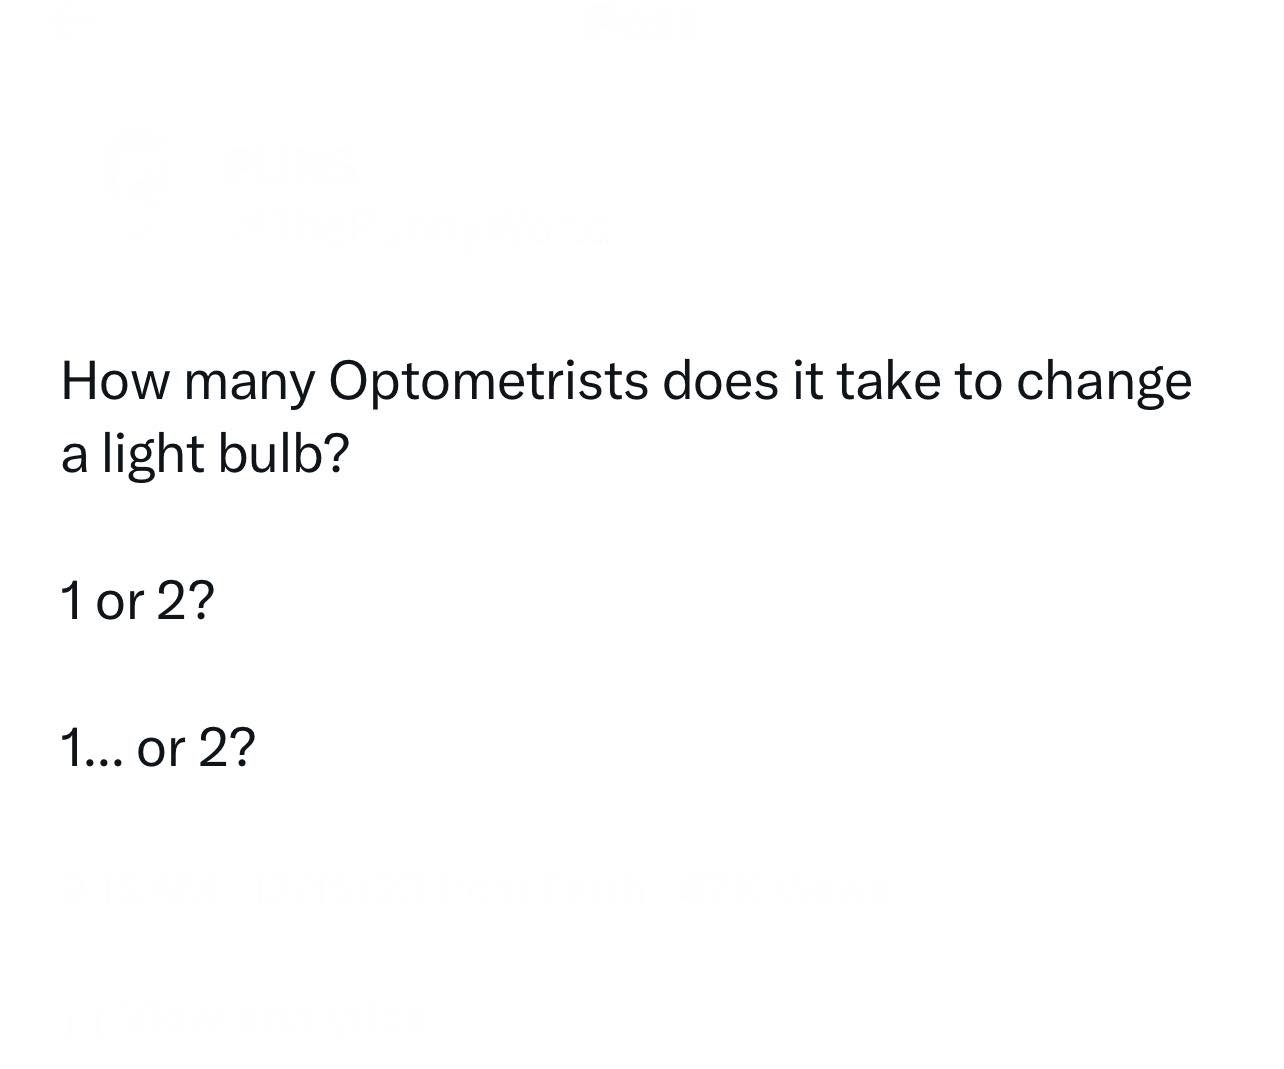Click the word "change" ending the first line
1284x1069 pixels.
click(1104, 382)
